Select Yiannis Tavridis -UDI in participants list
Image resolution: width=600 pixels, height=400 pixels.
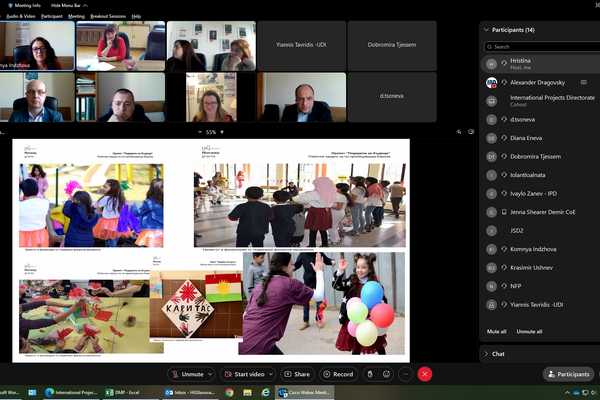click(540, 304)
